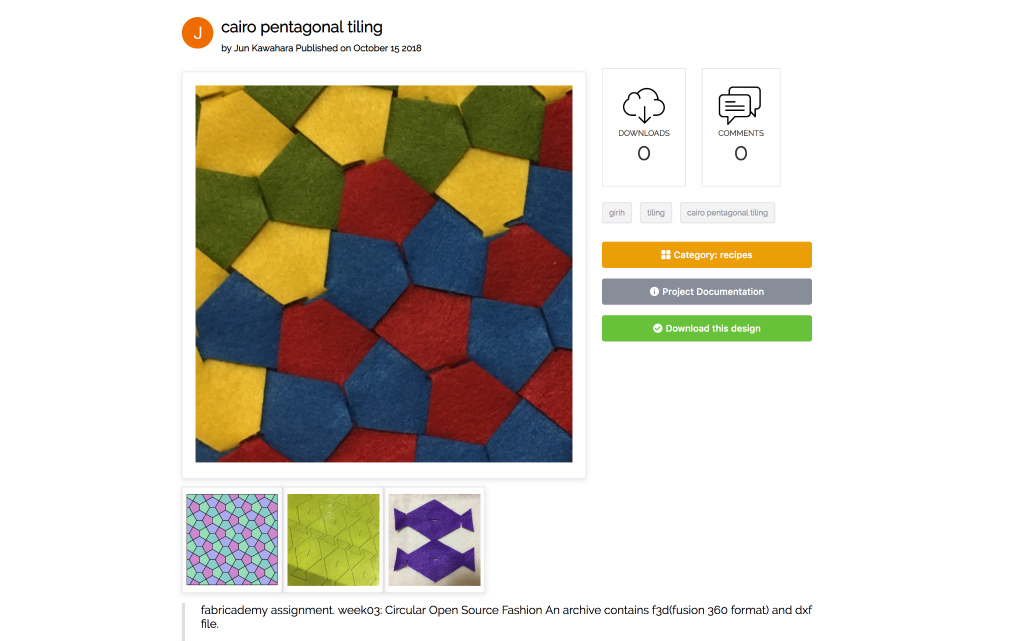
Task: Select the cairo pentagonal tiling tag
Action: point(727,212)
